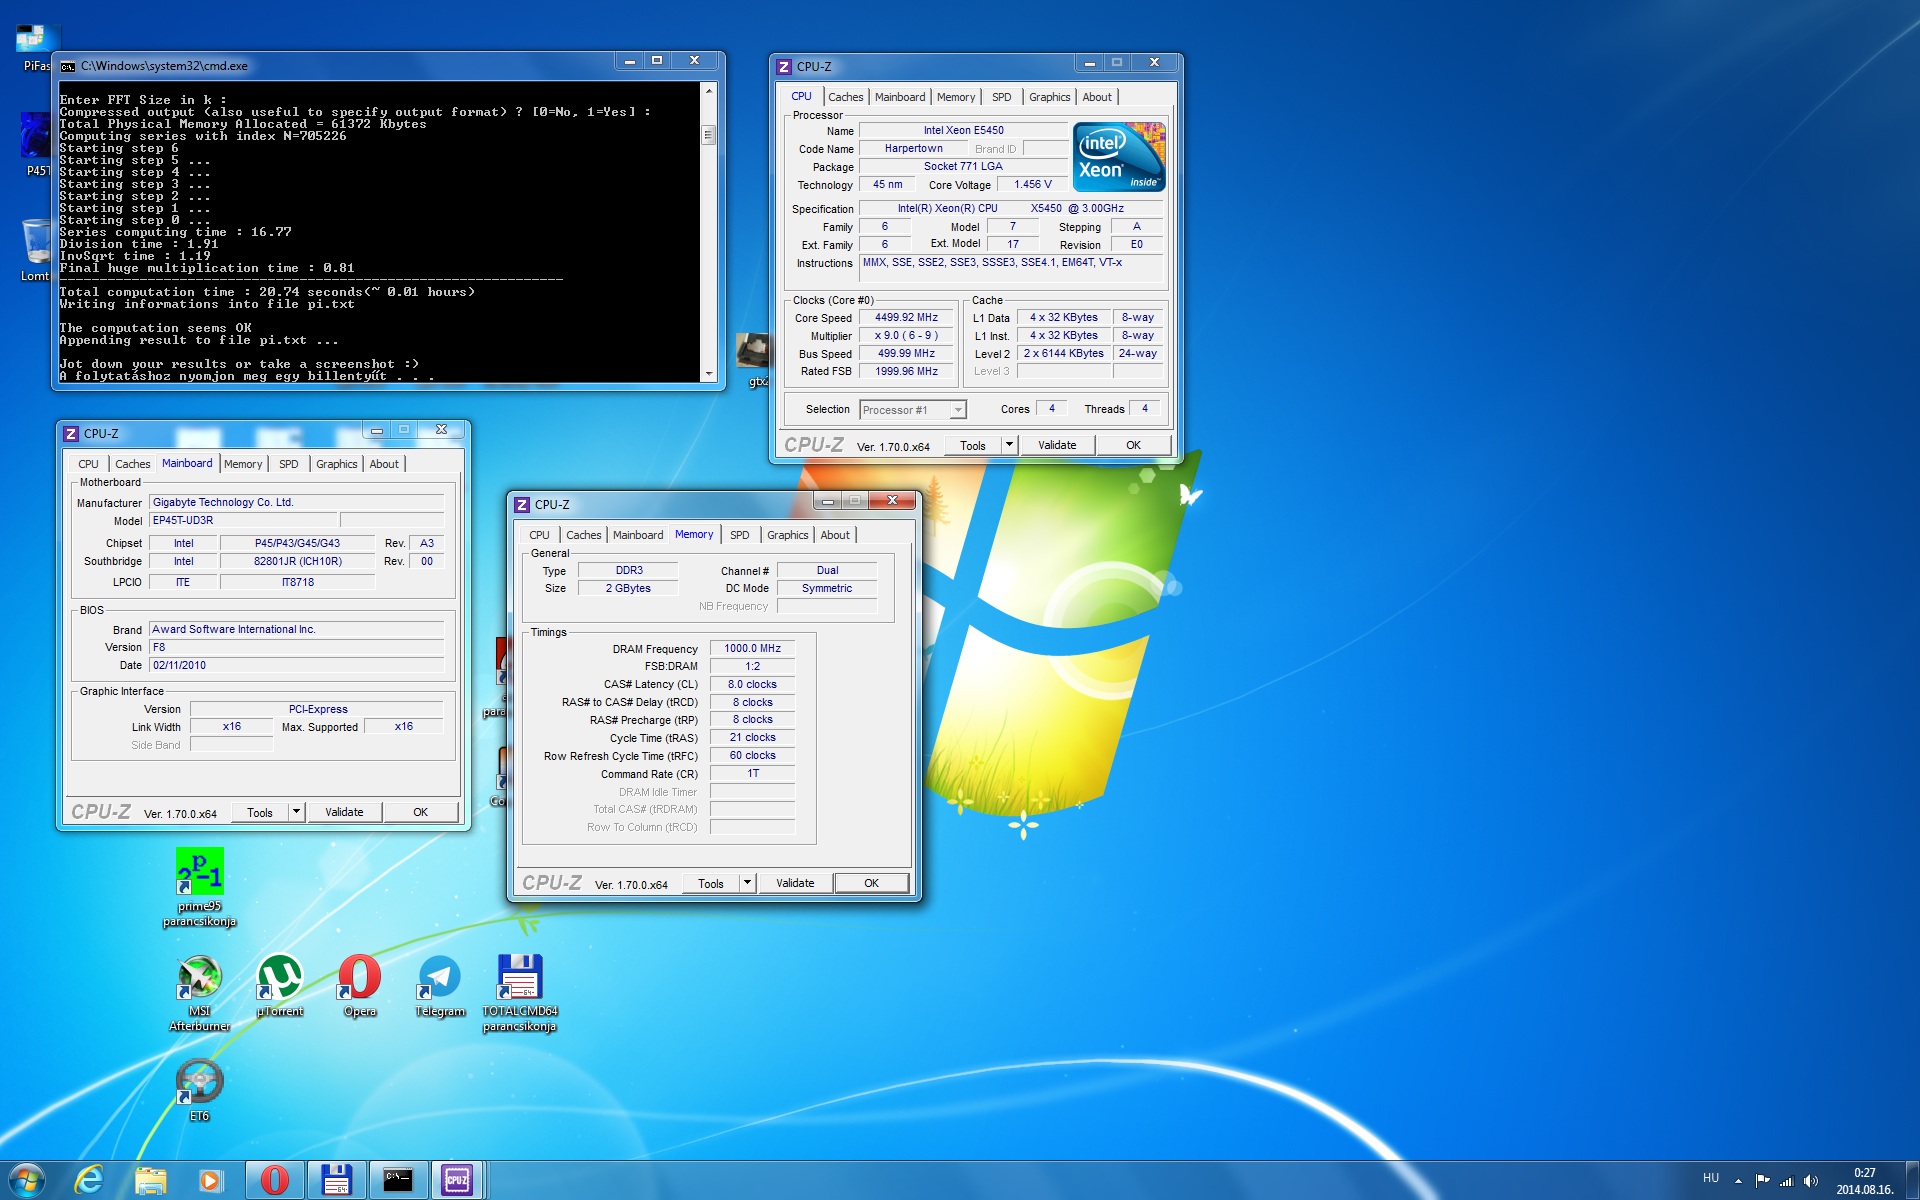
Task: Open About tab in top-right CPU-Z window
Action: pos(1097,97)
